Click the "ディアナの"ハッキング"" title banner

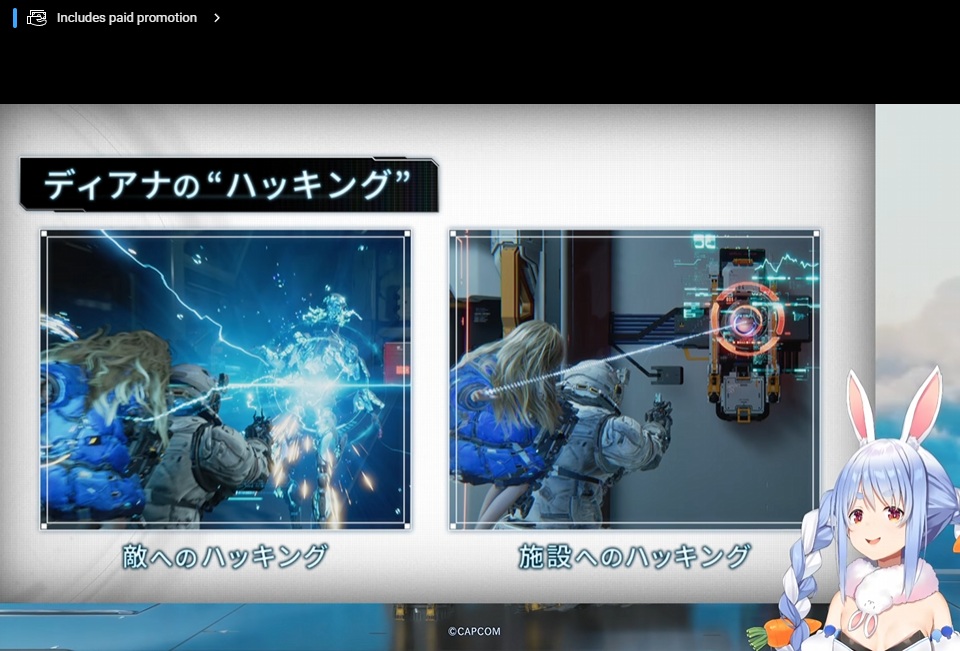point(229,184)
